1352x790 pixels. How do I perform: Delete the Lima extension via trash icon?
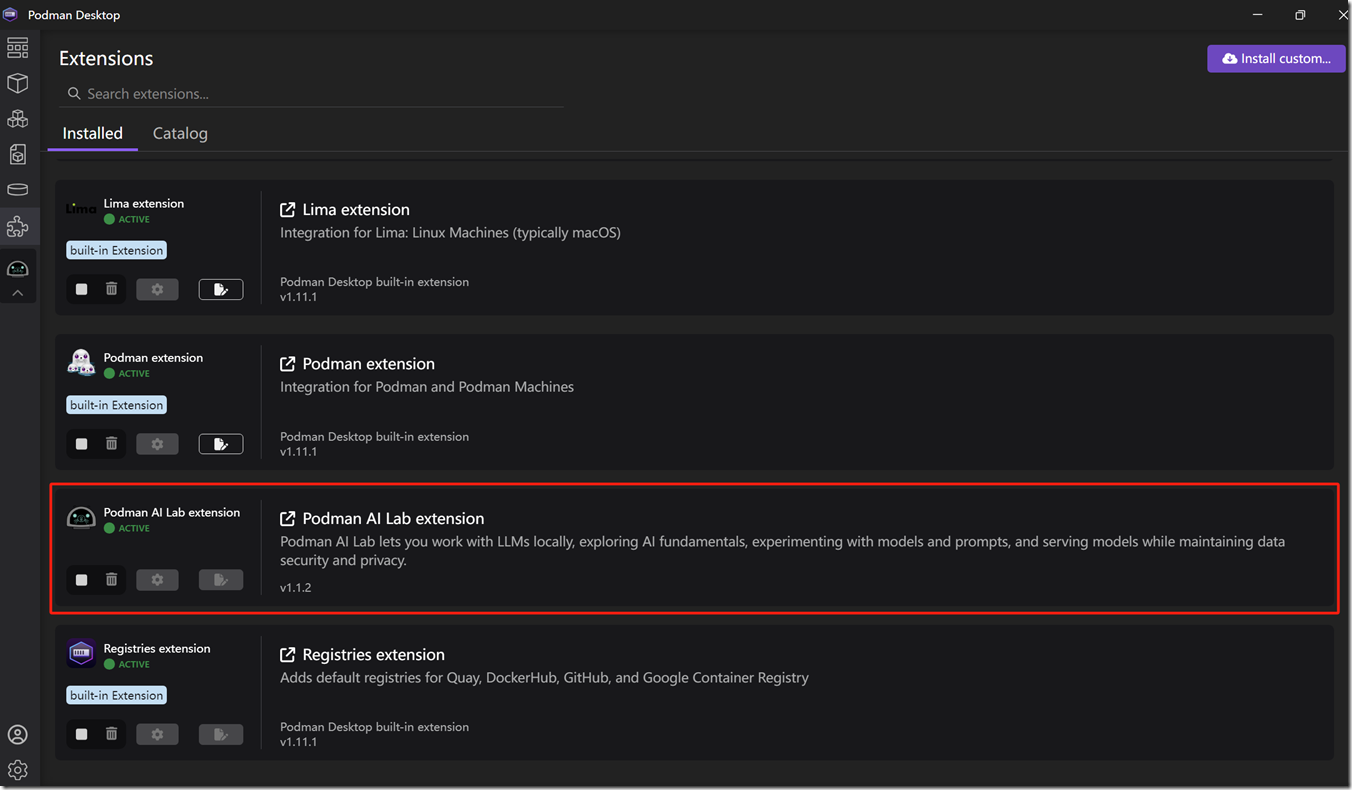coord(112,289)
